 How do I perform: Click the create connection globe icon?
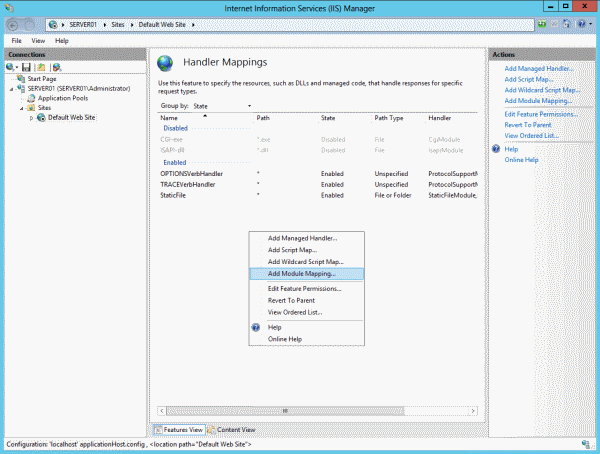point(10,67)
